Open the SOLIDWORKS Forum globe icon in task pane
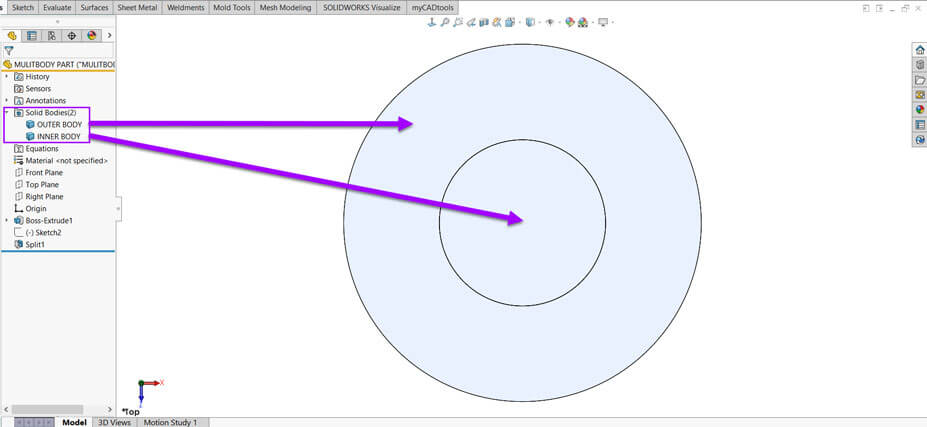The height and width of the screenshot is (427, 927). coord(919,140)
